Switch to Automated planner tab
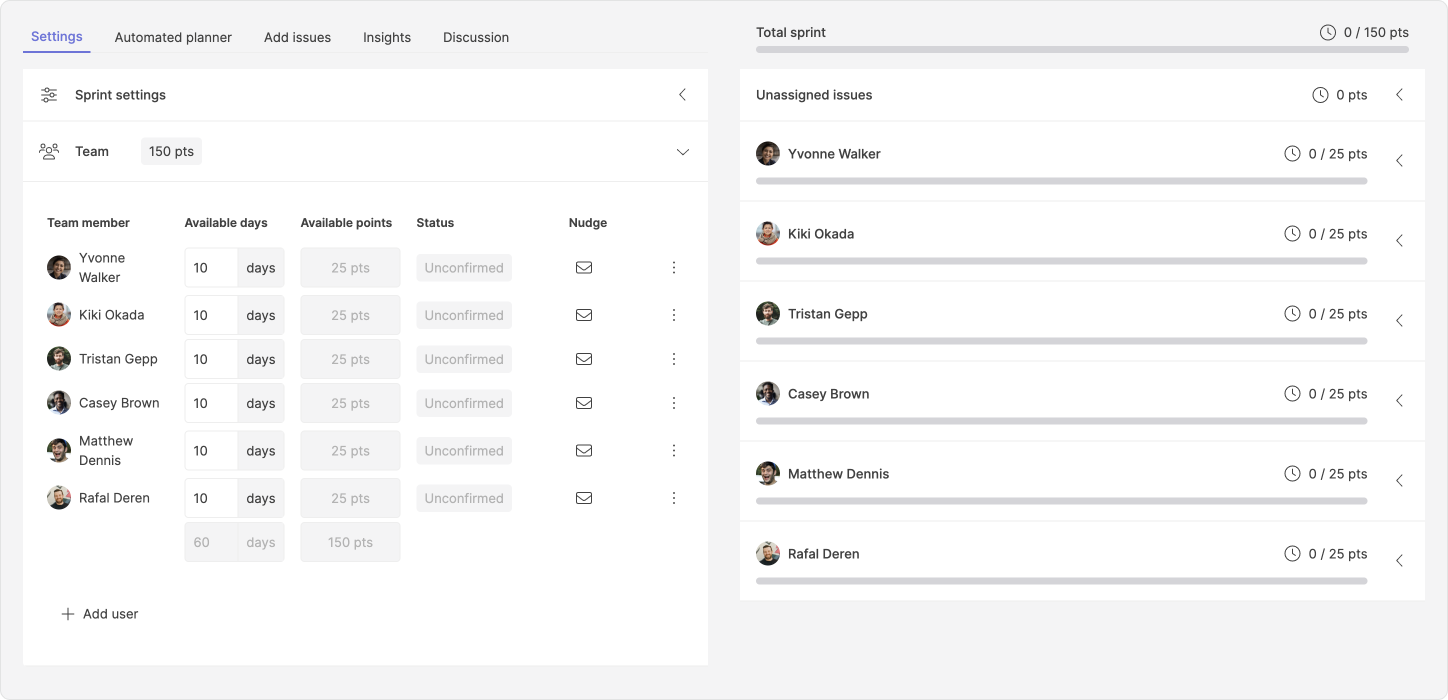This screenshot has height=700, width=1448. tap(173, 37)
